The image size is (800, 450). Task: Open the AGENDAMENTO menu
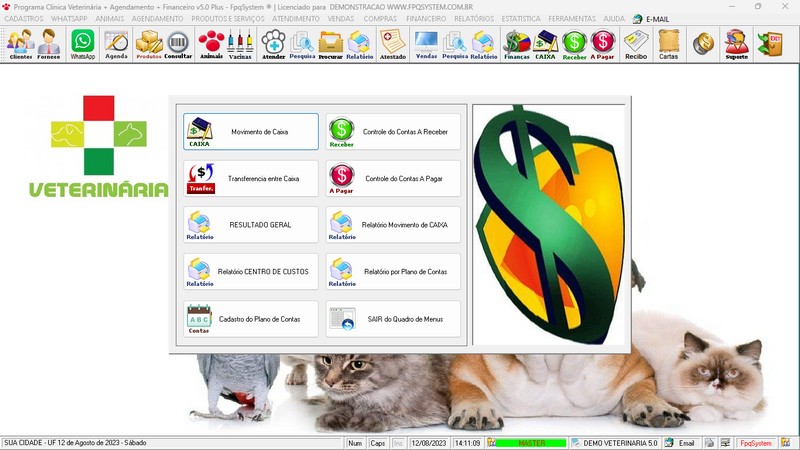[x=157, y=19]
